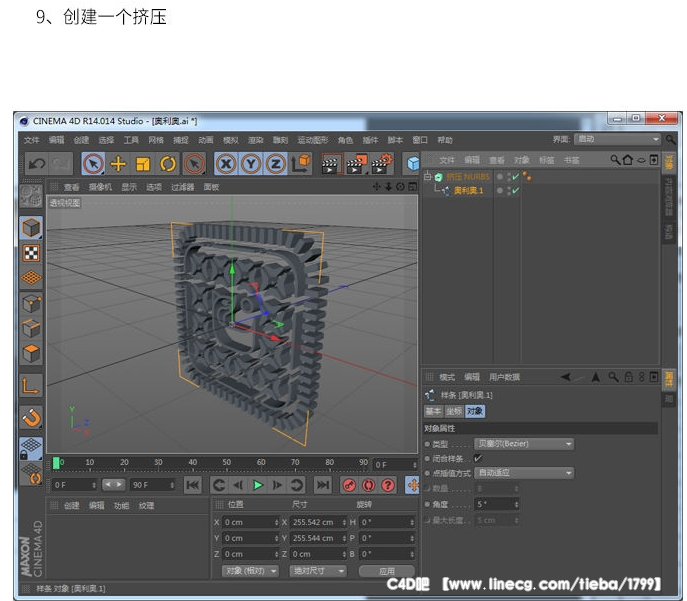Screen dimensions: 687x601
Task: Activate the Move tool
Action: coord(118,164)
